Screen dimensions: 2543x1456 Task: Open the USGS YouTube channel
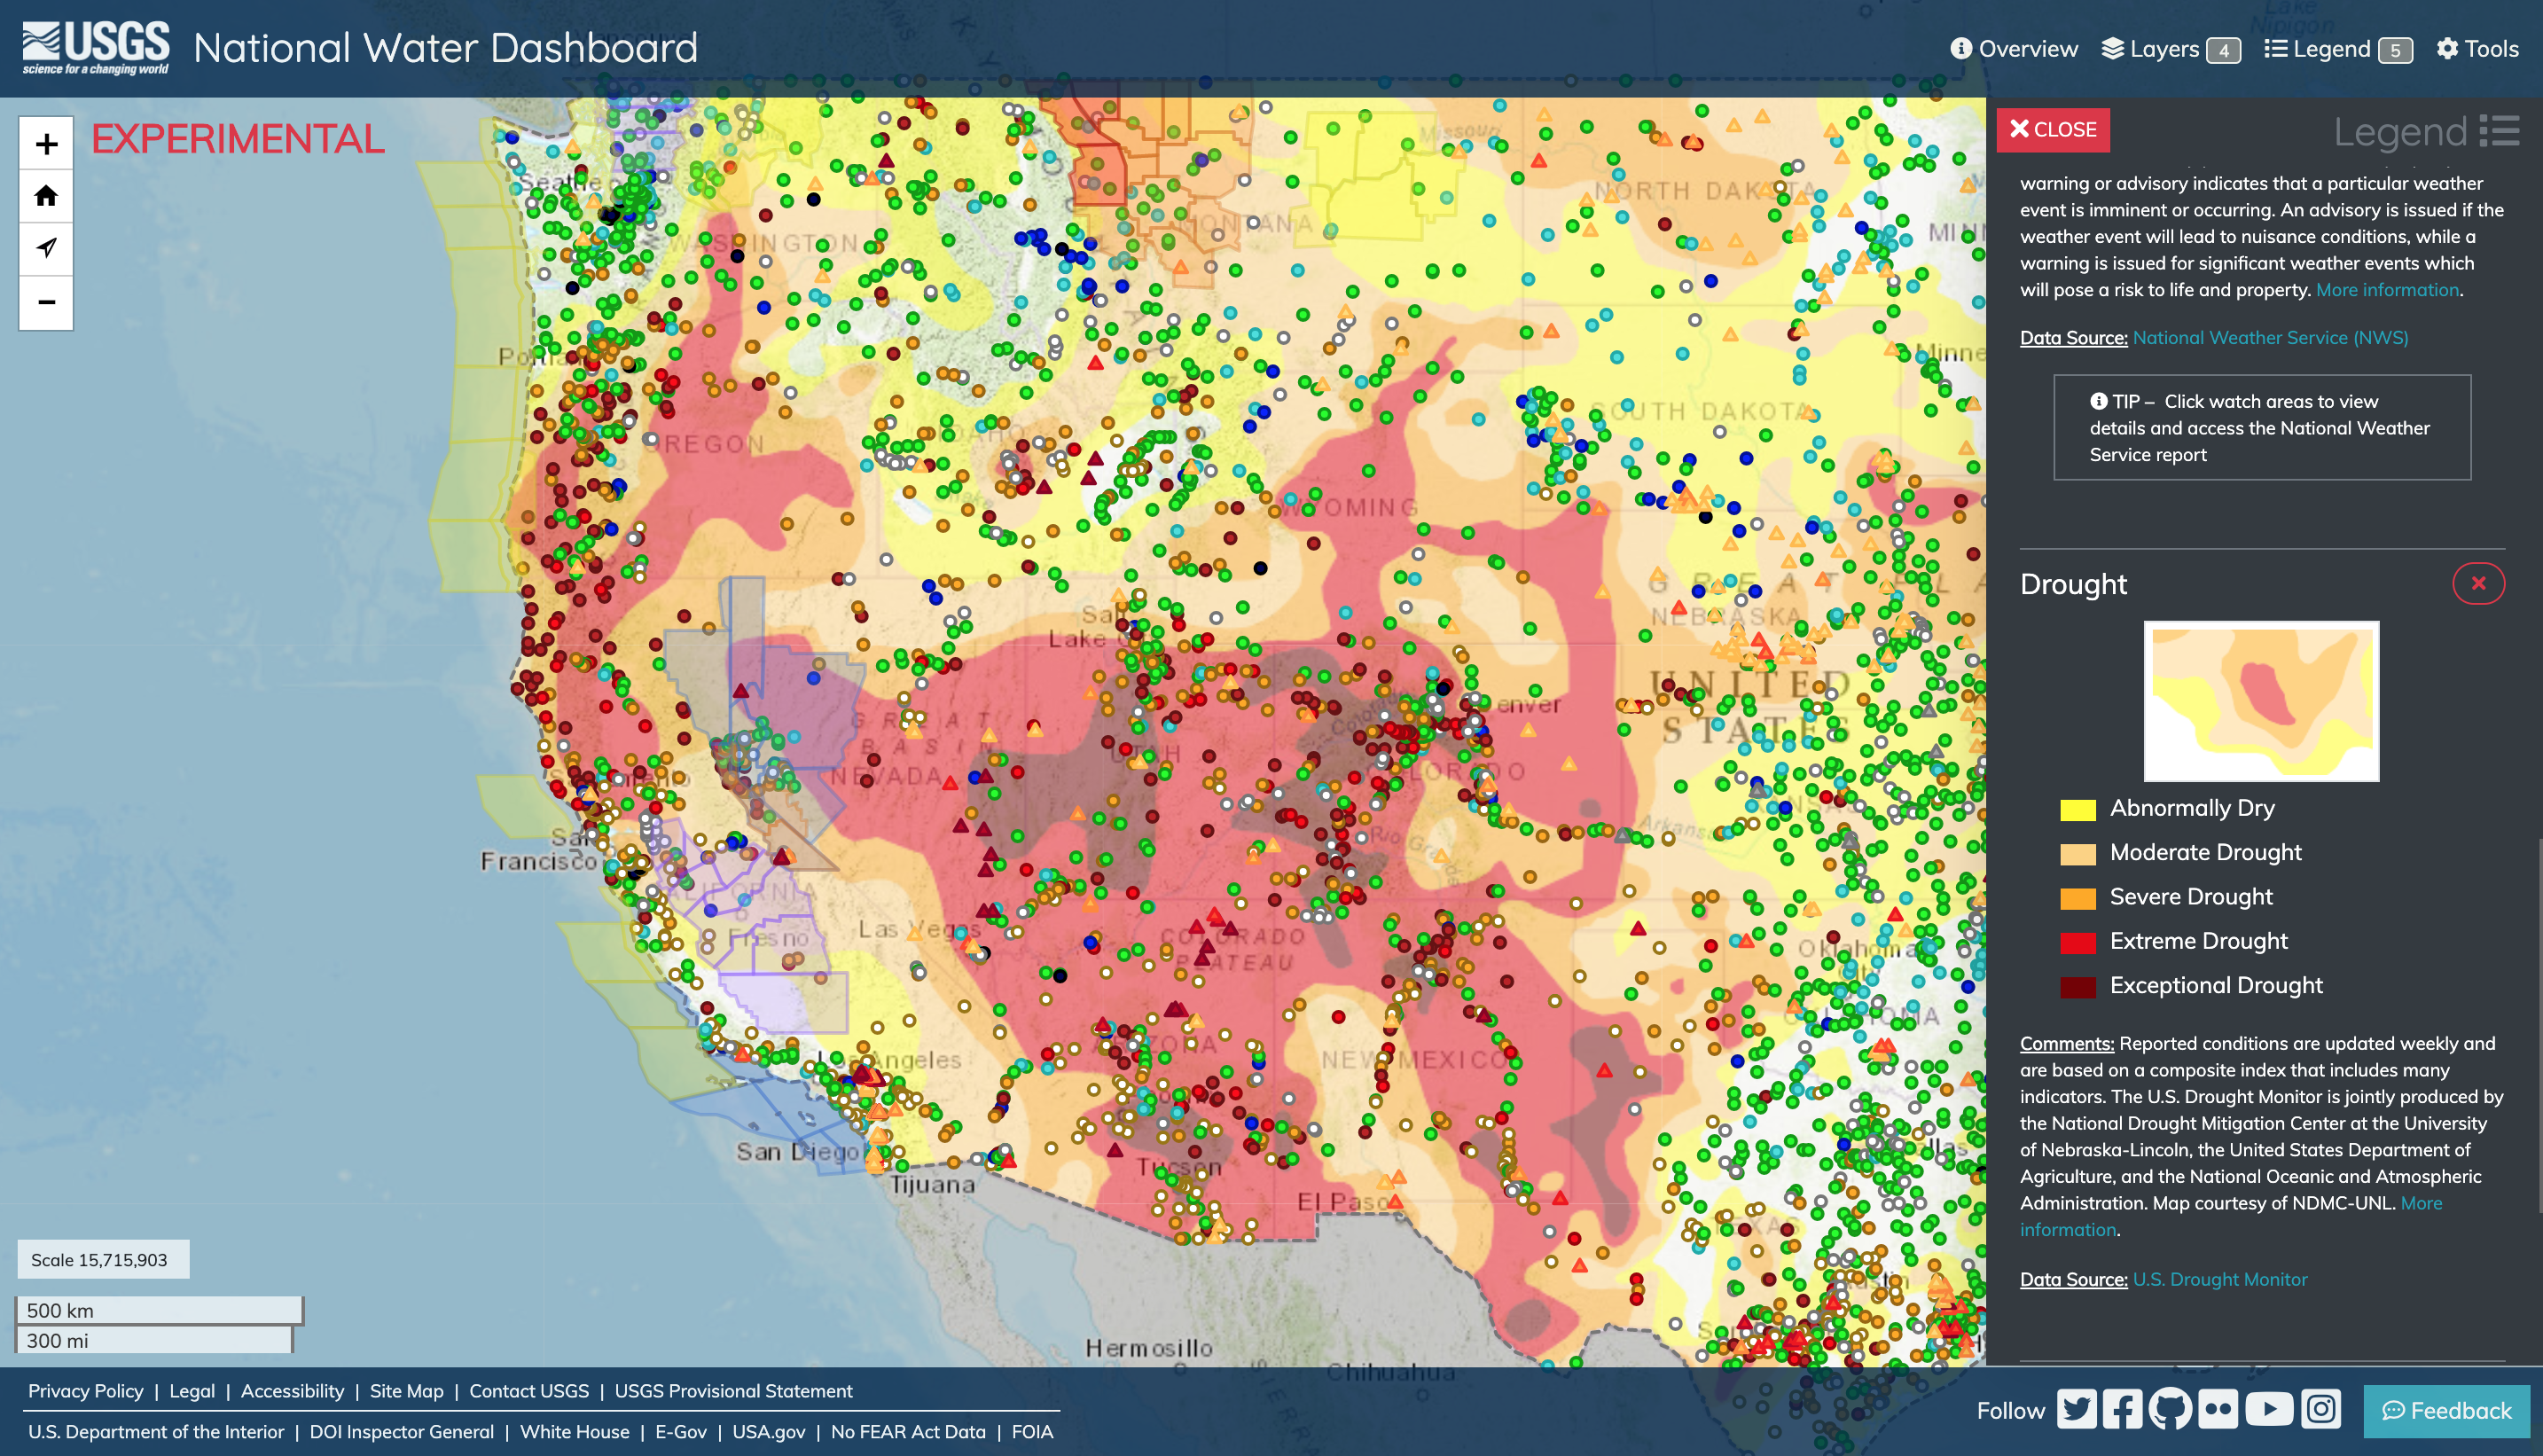tap(2269, 1410)
